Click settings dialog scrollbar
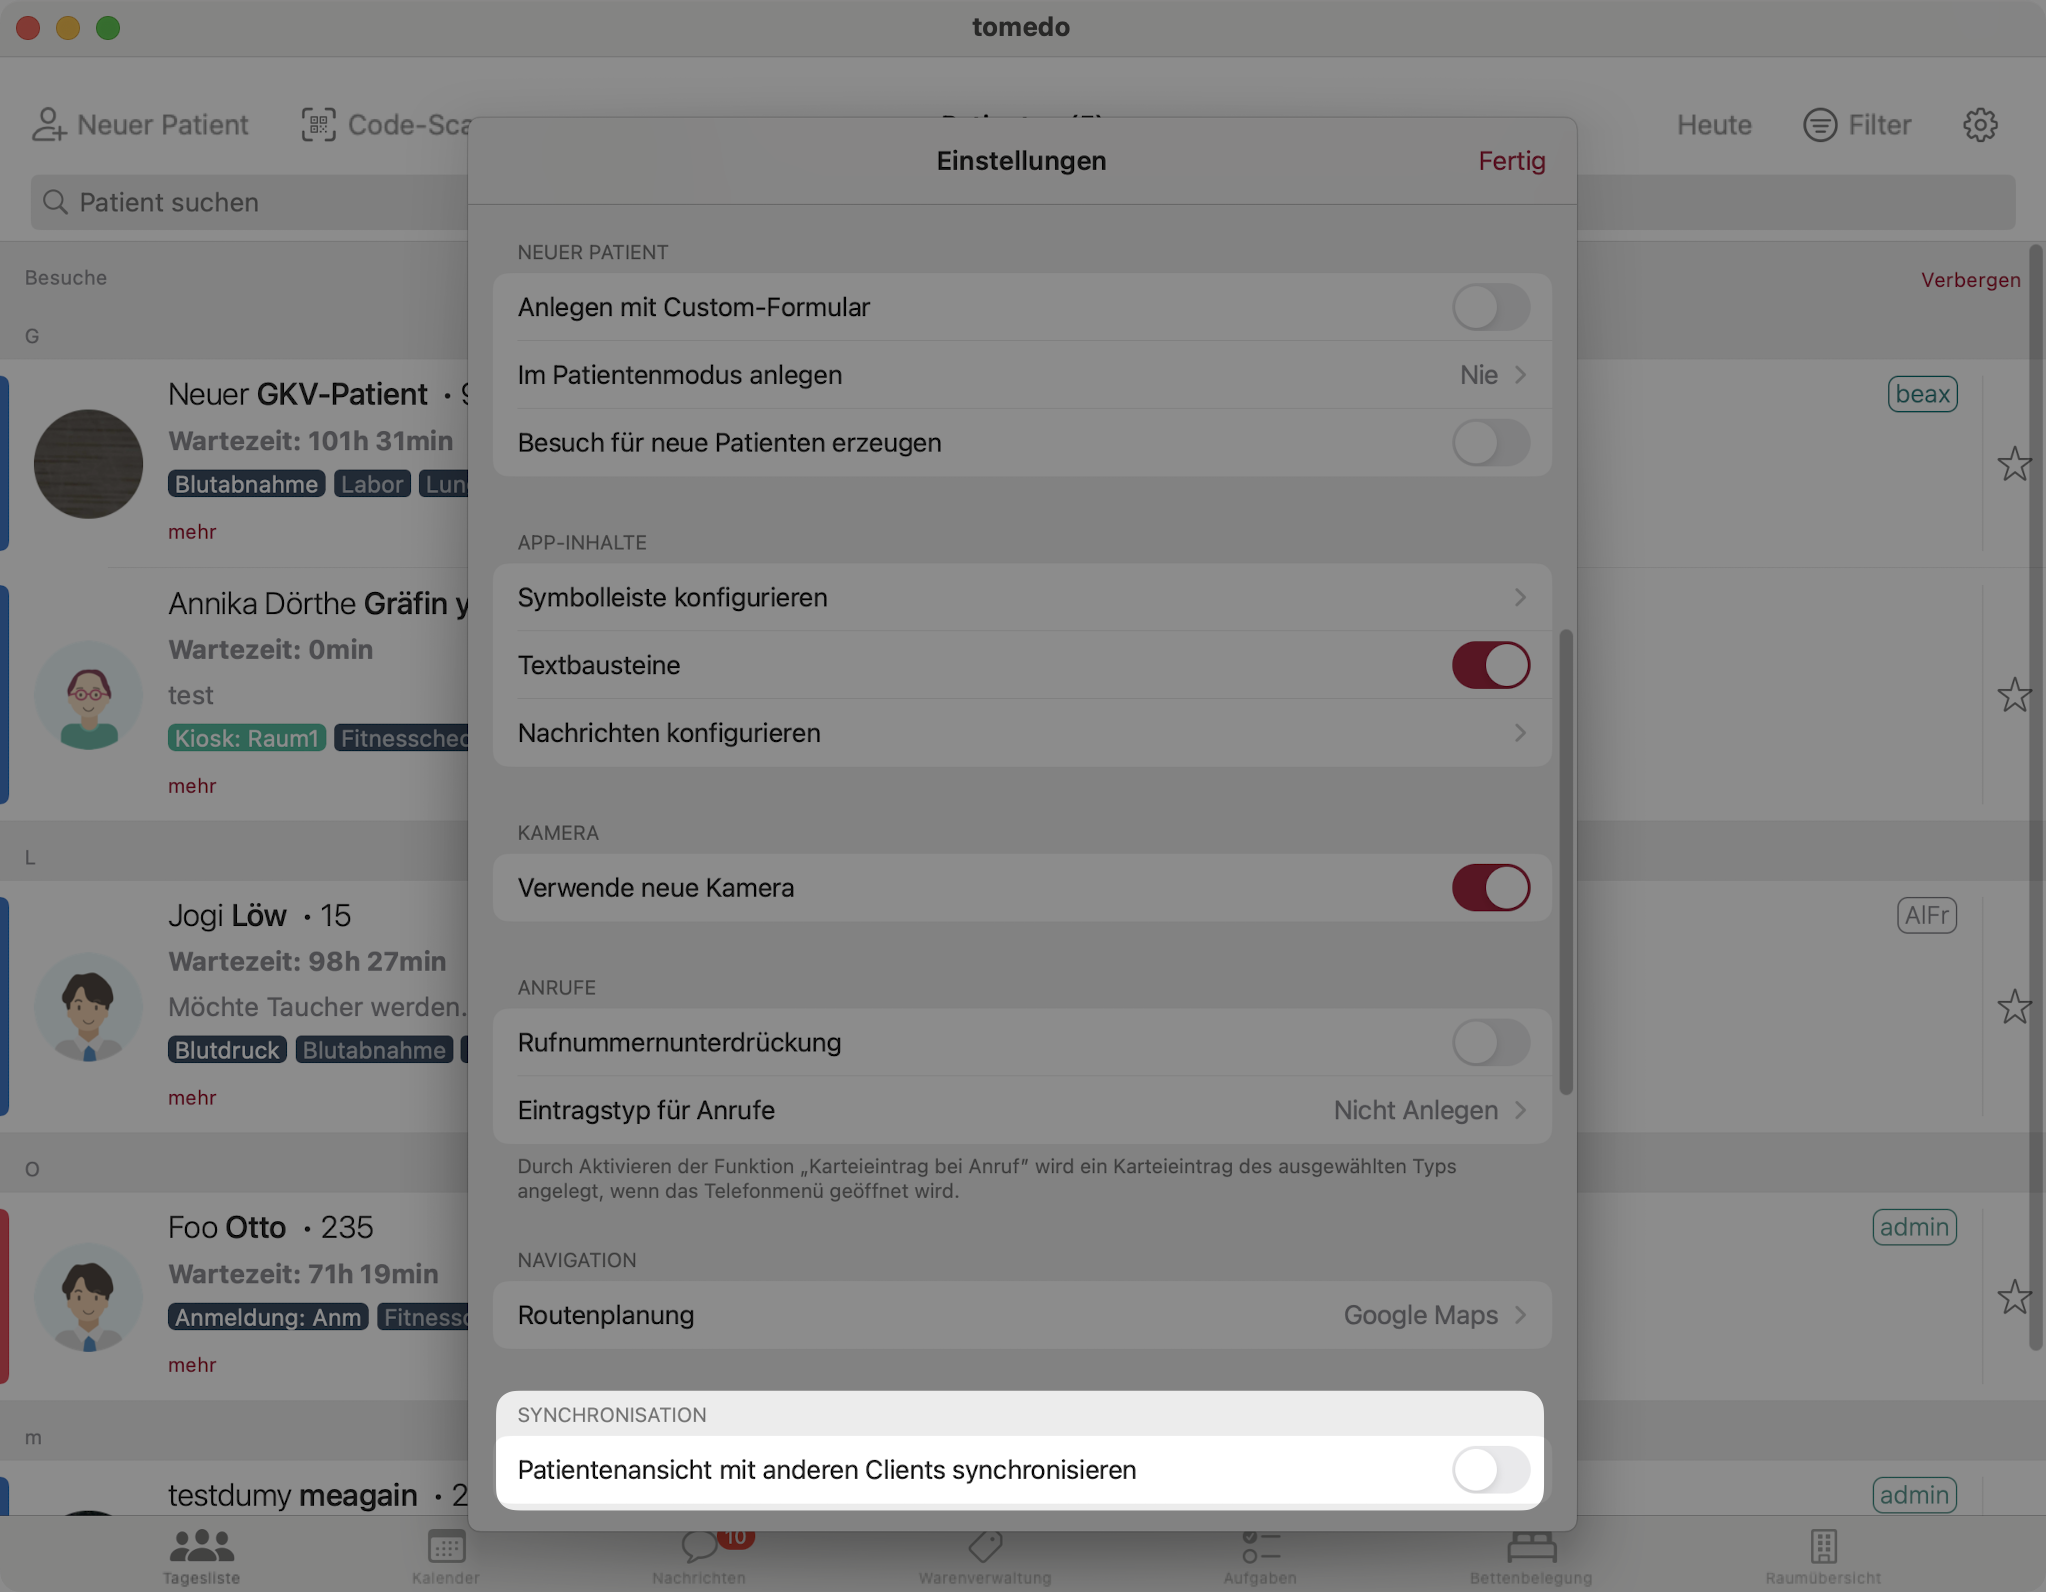This screenshot has height=1592, width=2046. tap(1566, 862)
